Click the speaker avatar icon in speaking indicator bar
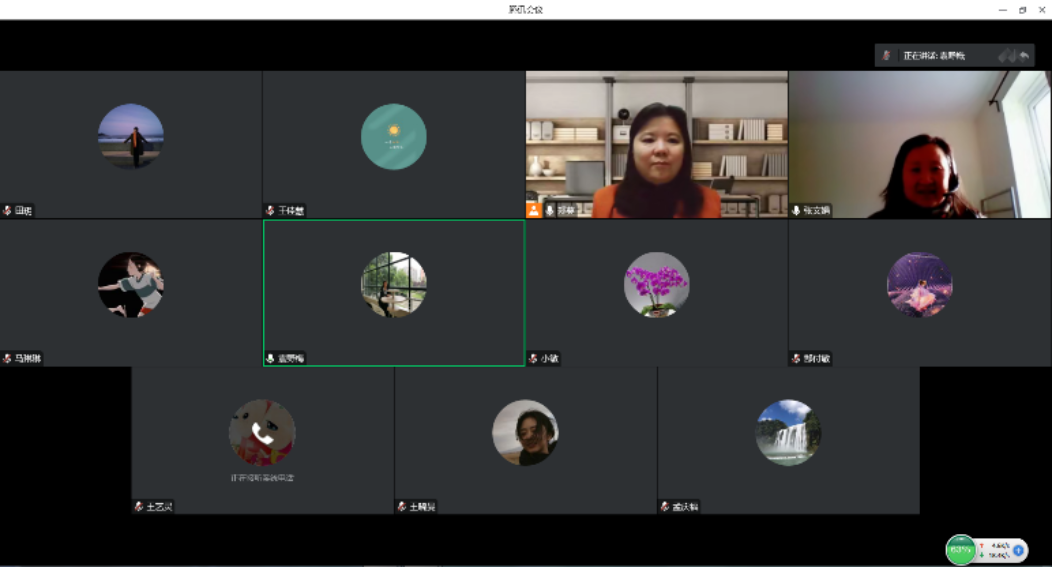The height and width of the screenshot is (567, 1052). 887,56
